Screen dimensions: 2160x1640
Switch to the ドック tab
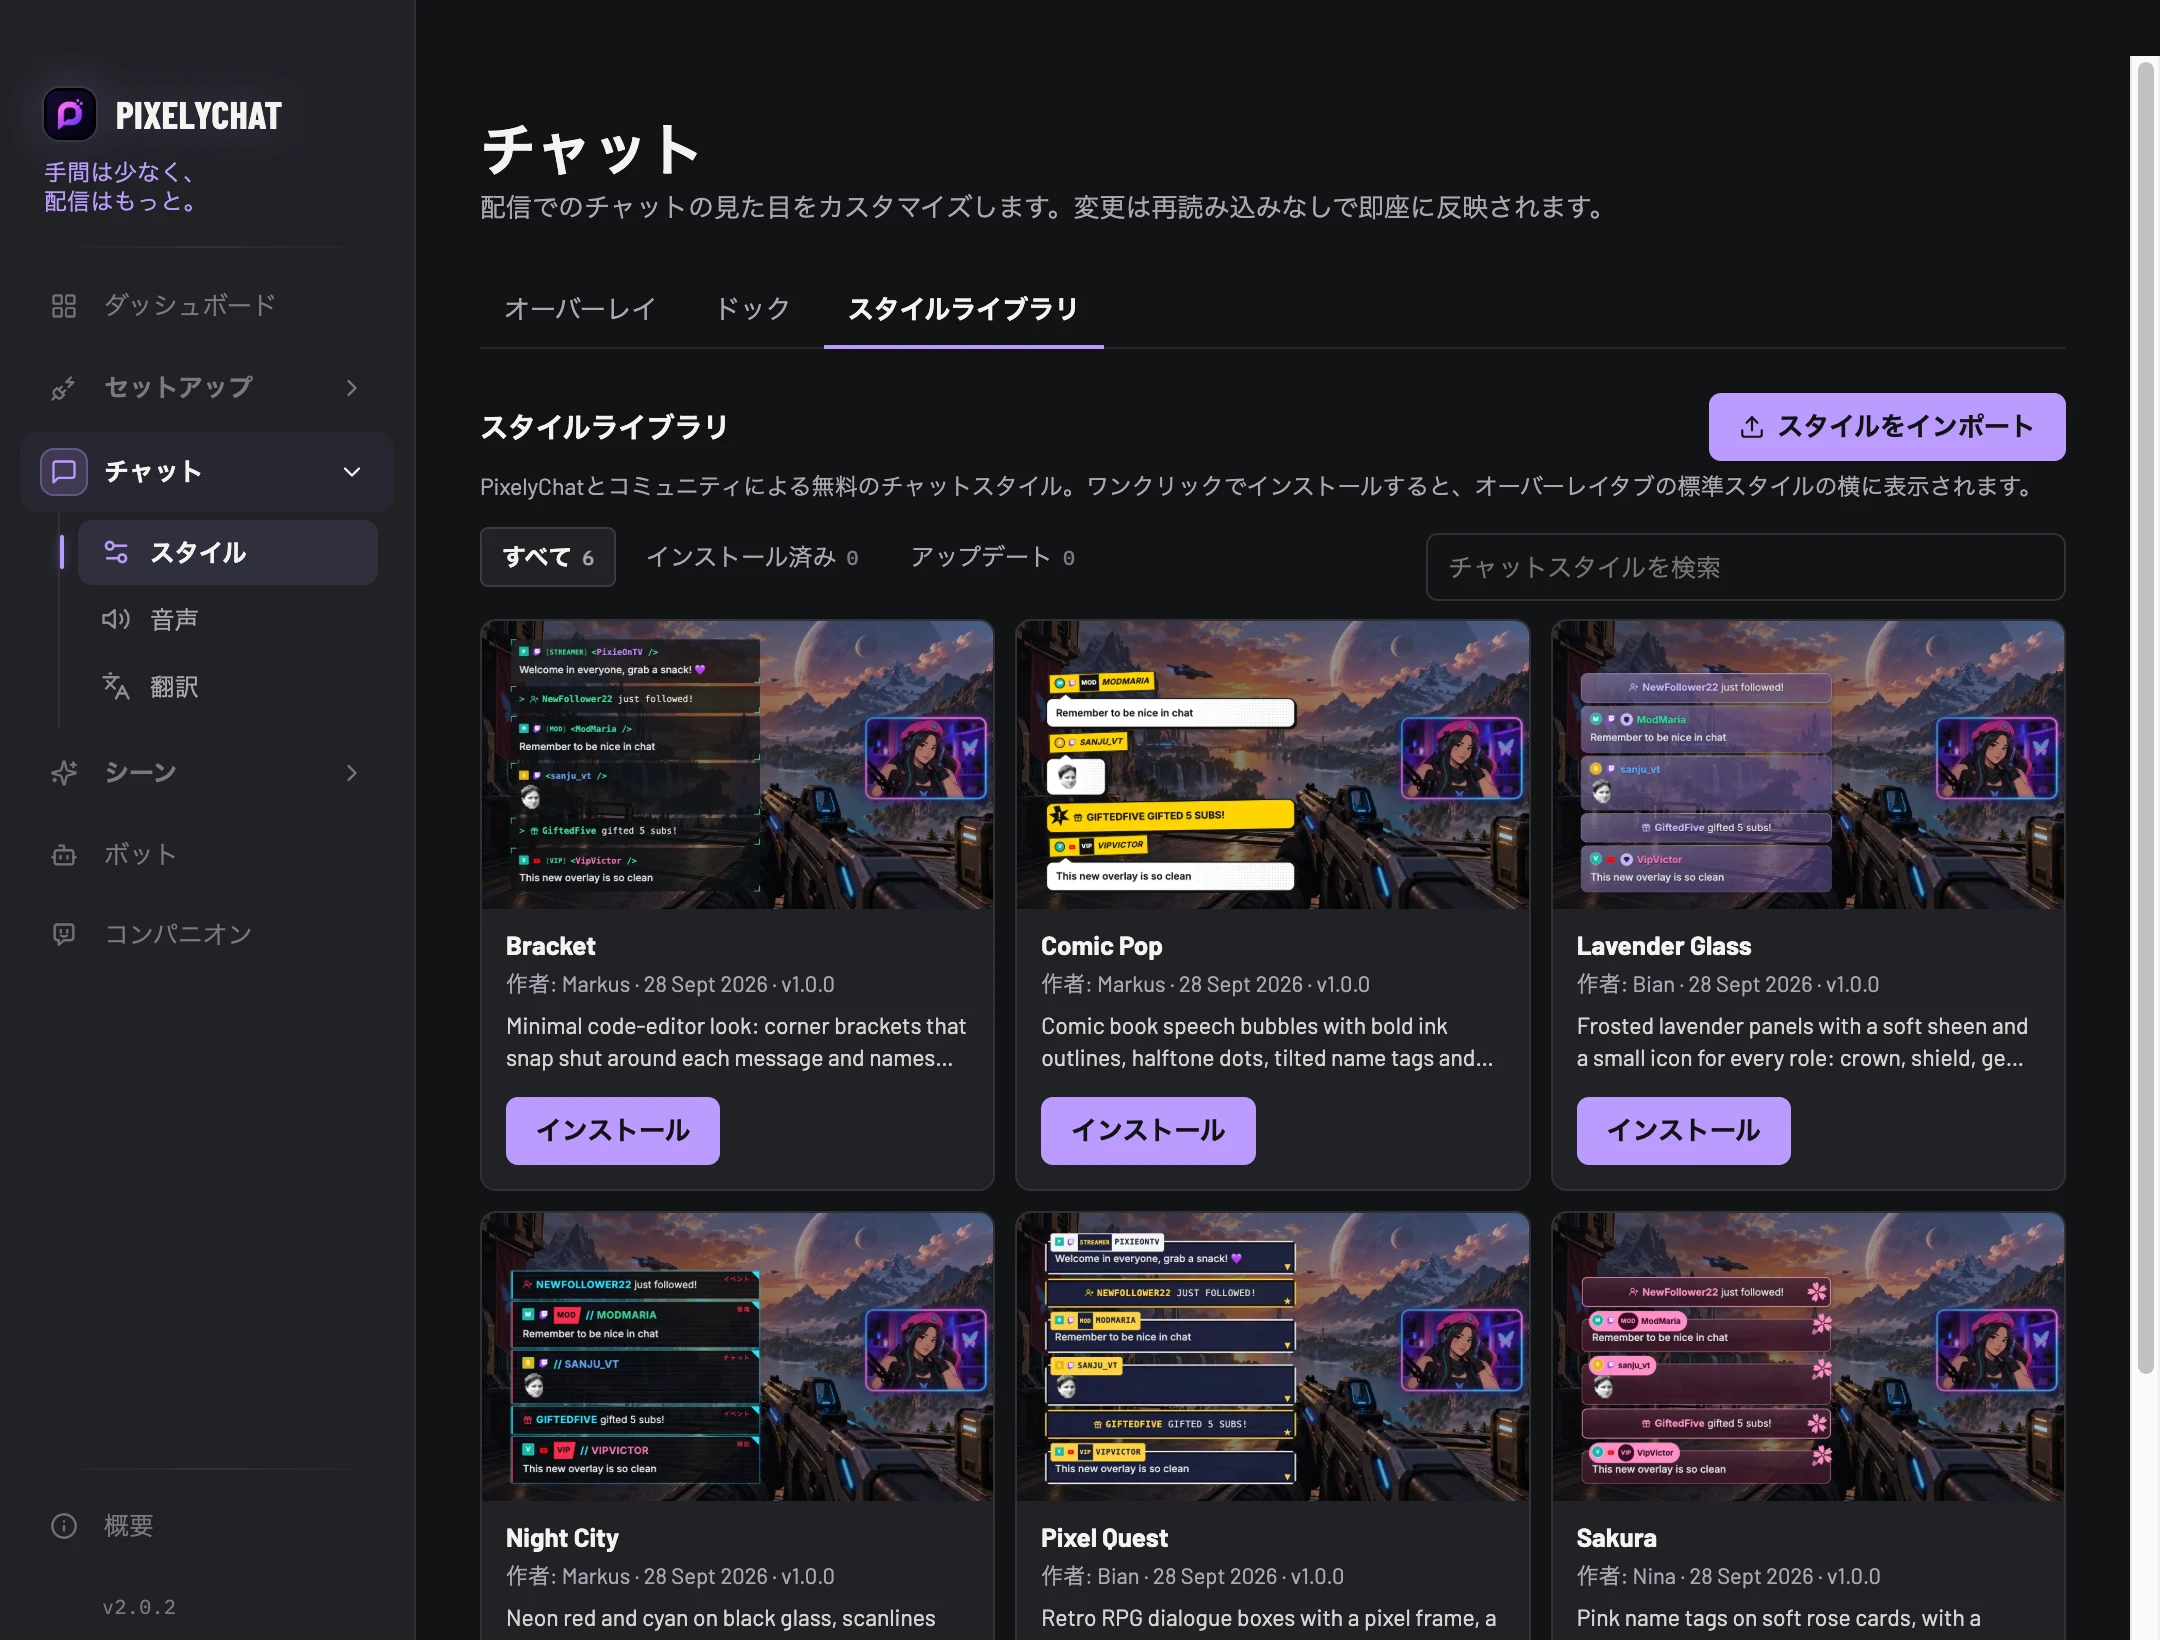[752, 309]
